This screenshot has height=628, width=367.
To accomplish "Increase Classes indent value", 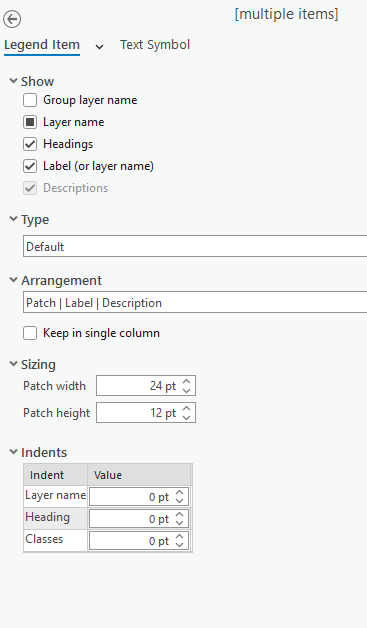I will tap(180, 537).
